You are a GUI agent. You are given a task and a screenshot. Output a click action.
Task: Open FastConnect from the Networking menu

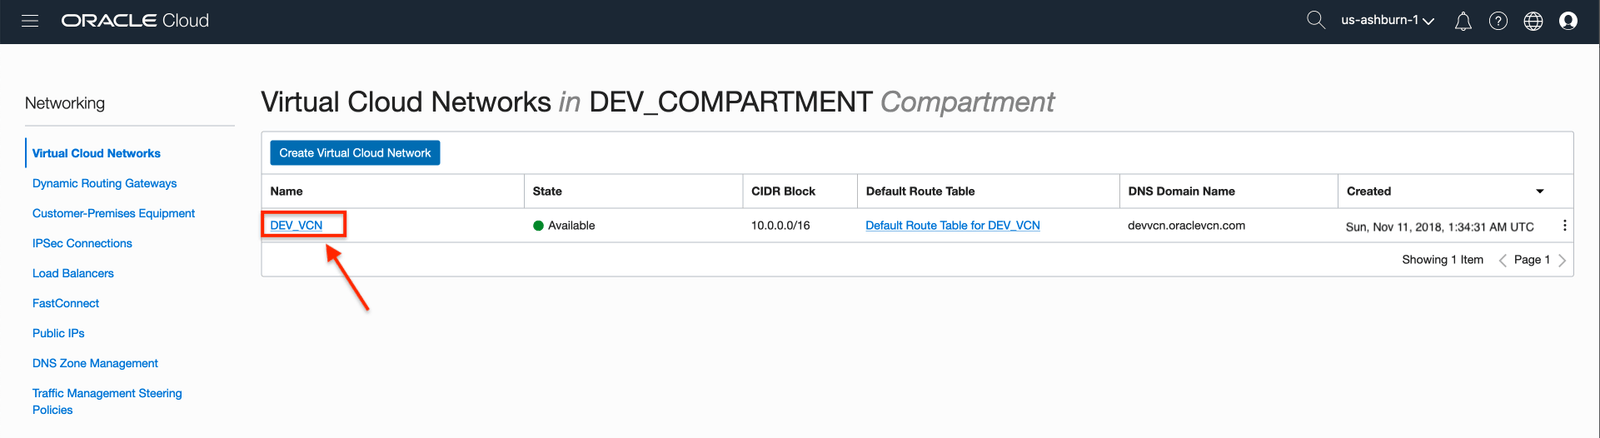(66, 304)
